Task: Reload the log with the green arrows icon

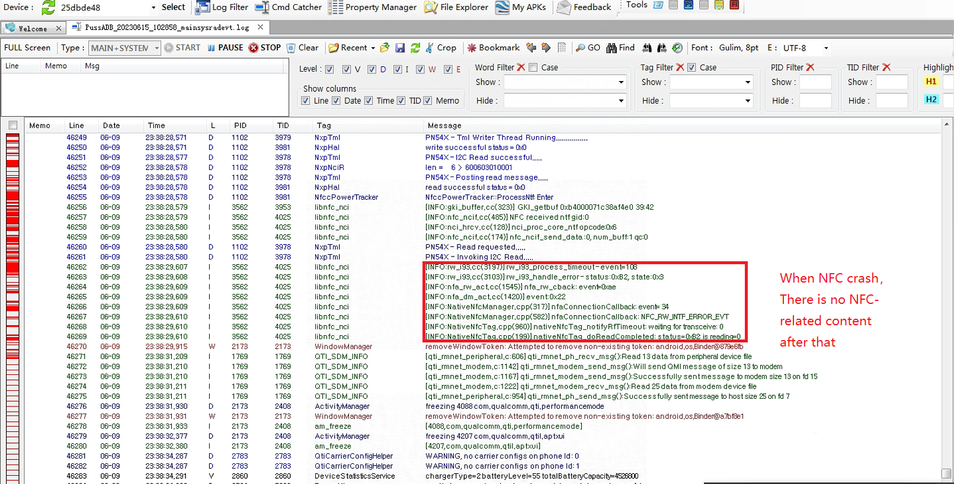Action: point(416,47)
